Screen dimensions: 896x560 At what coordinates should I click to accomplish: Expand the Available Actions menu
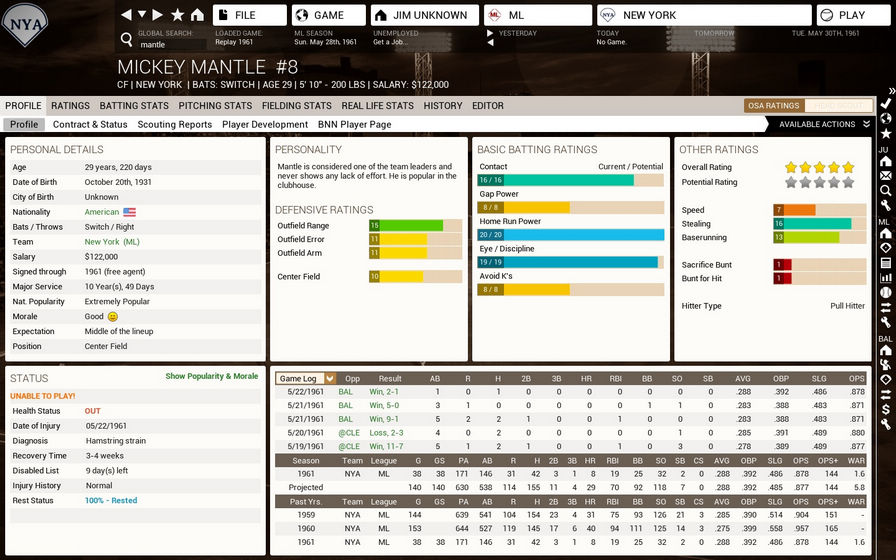[x=823, y=125]
